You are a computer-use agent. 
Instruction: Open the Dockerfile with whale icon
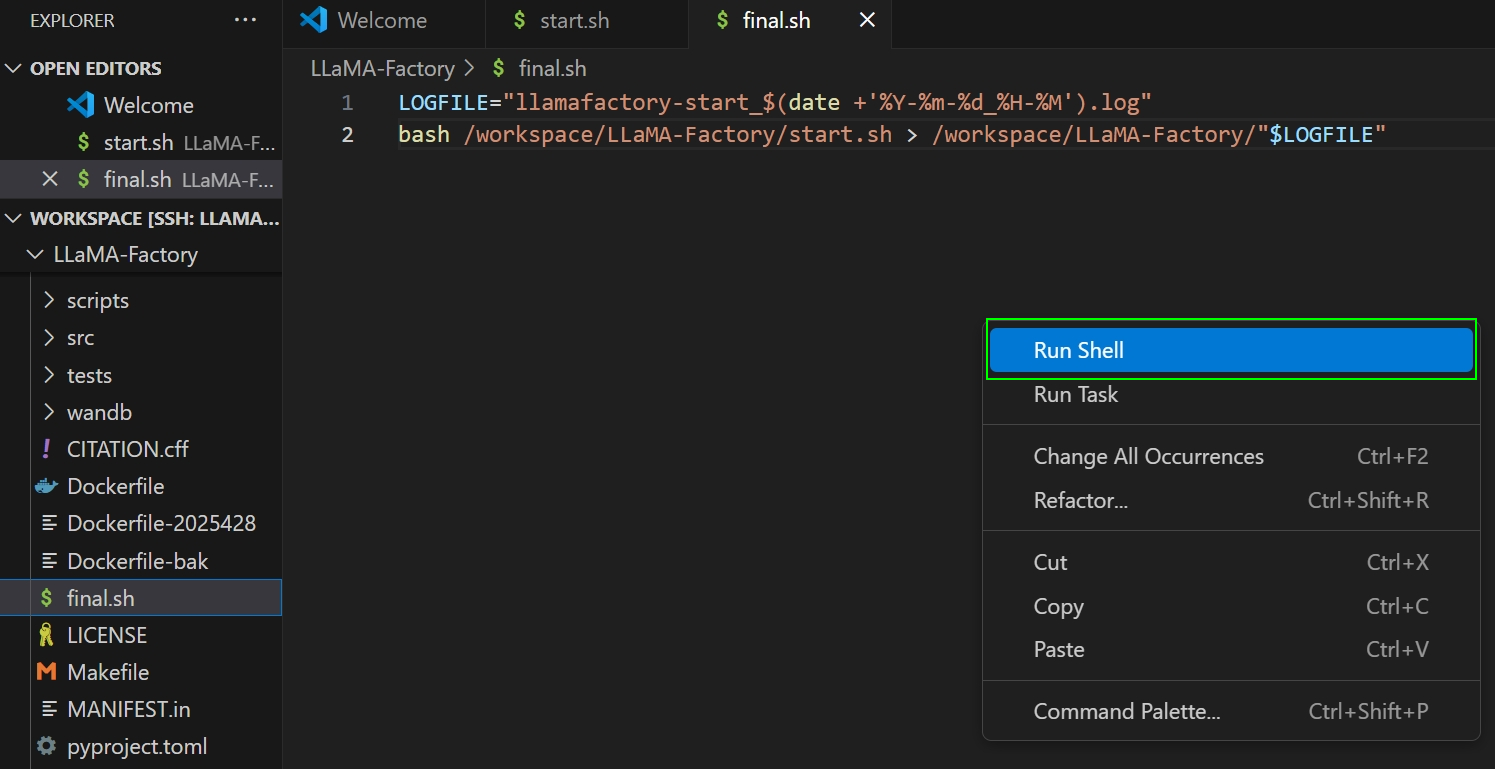coord(115,487)
